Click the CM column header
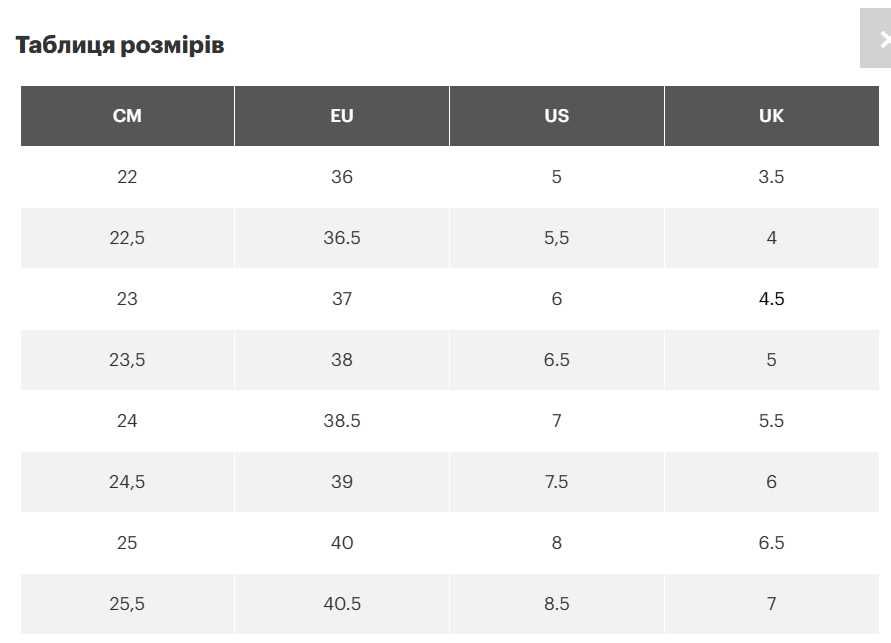The width and height of the screenshot is (891, 643). click(127, 116)
